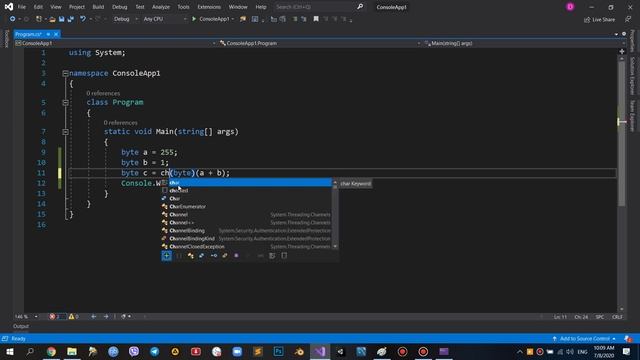The image size is (640, 360).
Task: Open the ConsoleApp1.Program type dropdown
Action: tap(320, 43)
